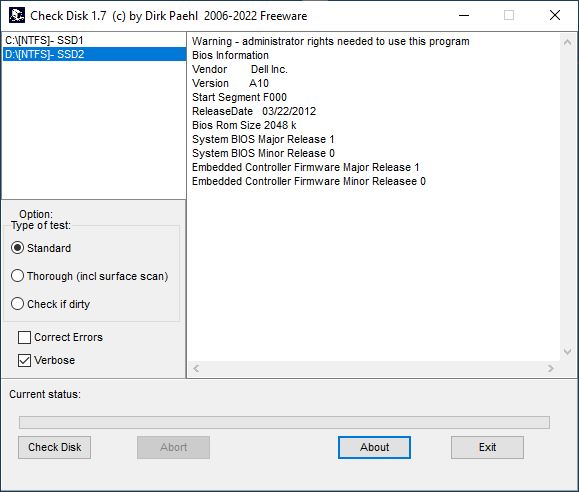Click the horizontal scroll left arrow
Viewport: 579px width, 492px height.
pyautogui.click(x=196, y=368)
